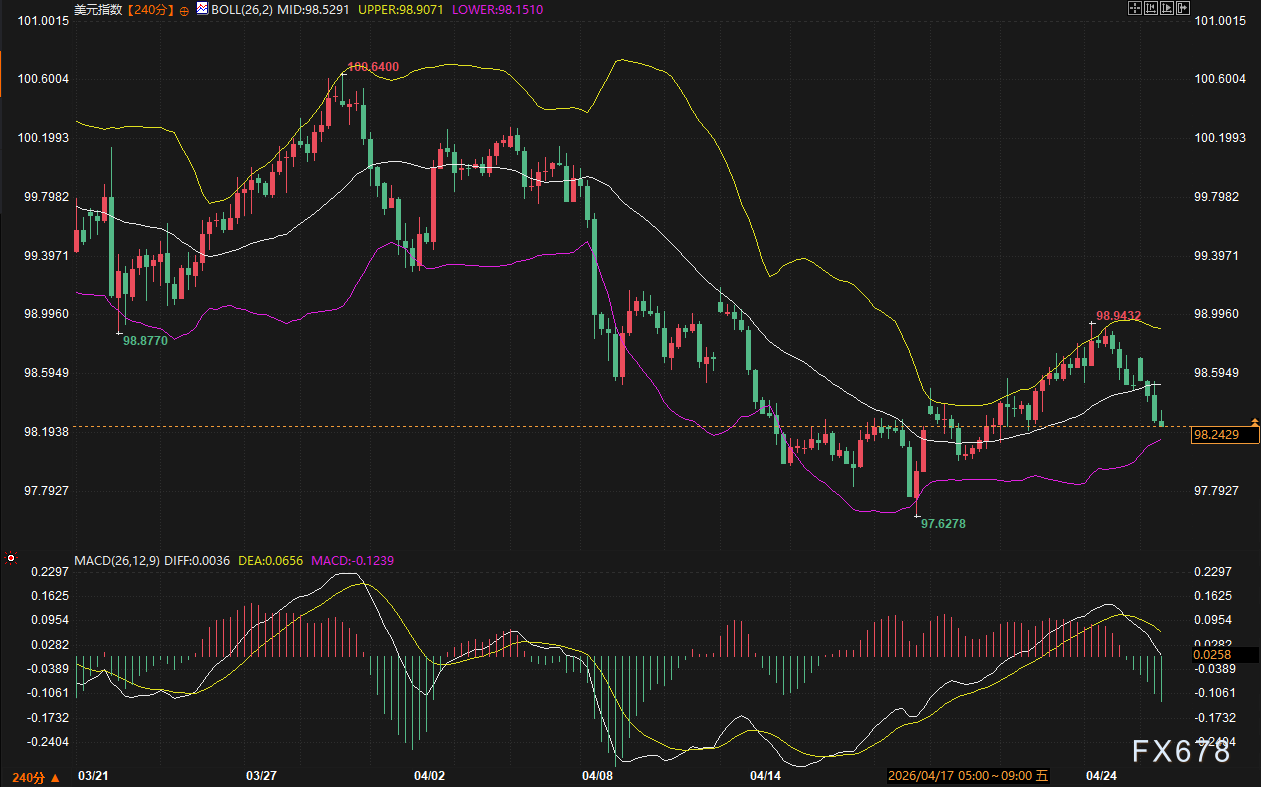The height and width of the screenshot is (787, 1261).
Task: Click the 97.6278 low price label
Action: (x=943, y=523)
